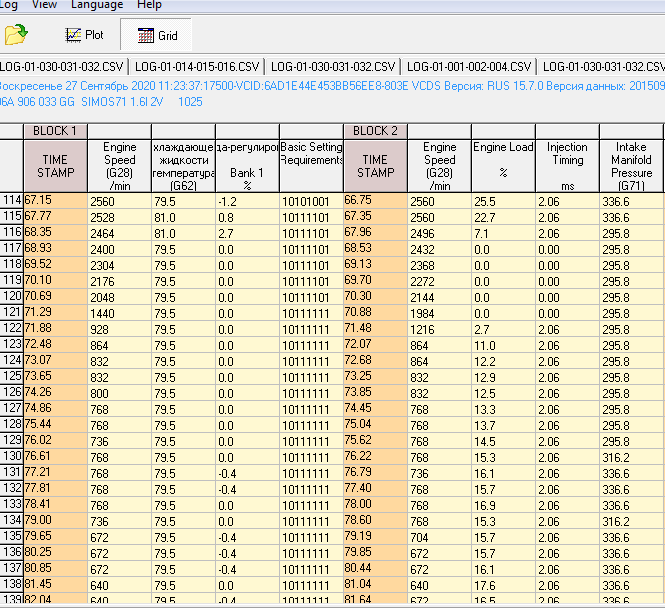Select row header 114
The width and height of the screenshot is (665, 608).
tap(12, 200)
